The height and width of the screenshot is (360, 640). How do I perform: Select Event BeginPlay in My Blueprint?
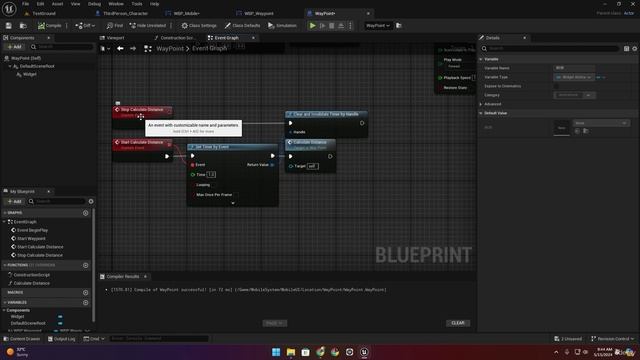click(x=32, y=230)
